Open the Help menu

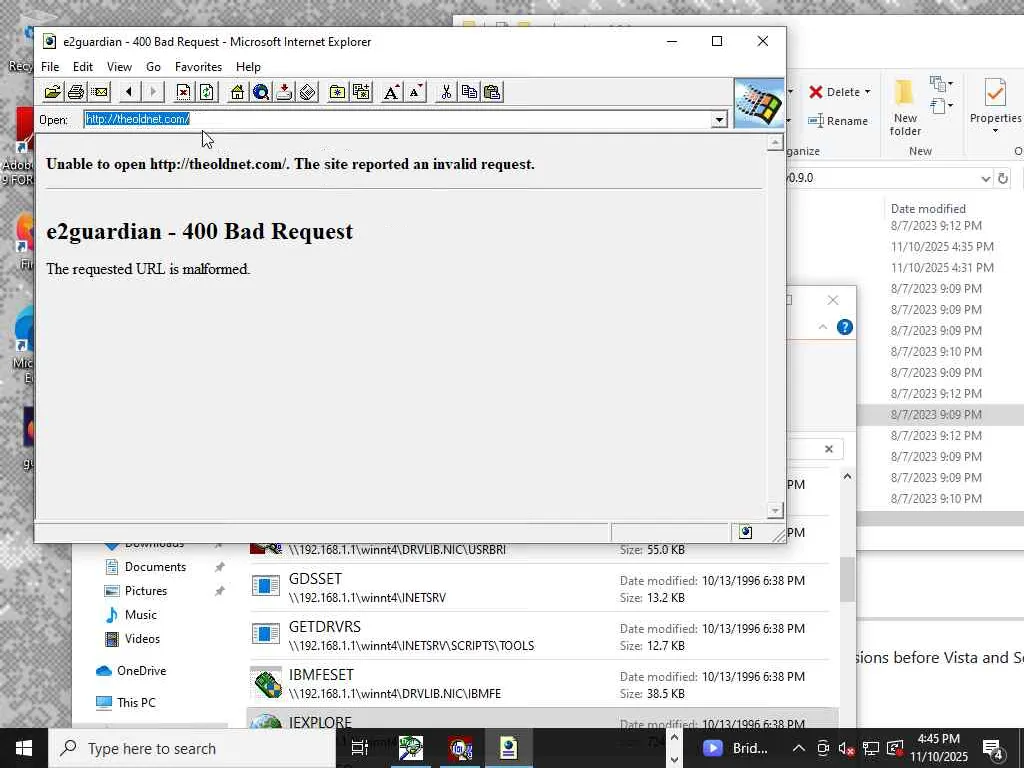248,67
